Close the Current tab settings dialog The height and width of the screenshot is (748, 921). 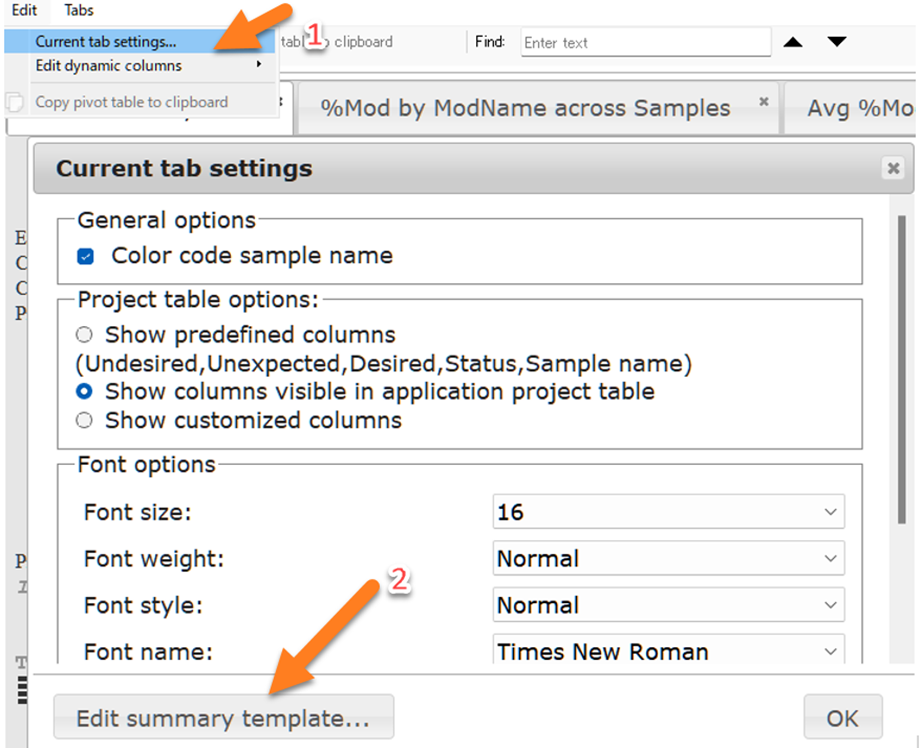click(893, 169)
